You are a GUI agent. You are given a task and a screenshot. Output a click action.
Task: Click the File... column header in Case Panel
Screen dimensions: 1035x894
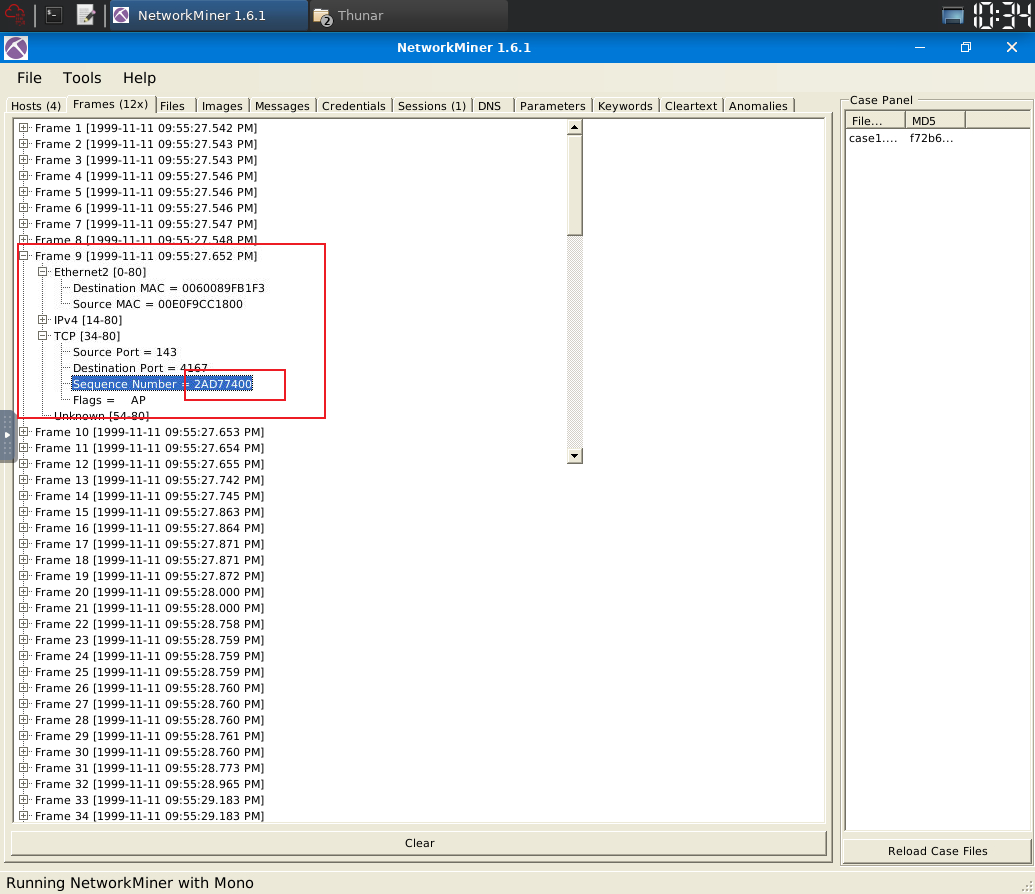[x=875, y=121]
